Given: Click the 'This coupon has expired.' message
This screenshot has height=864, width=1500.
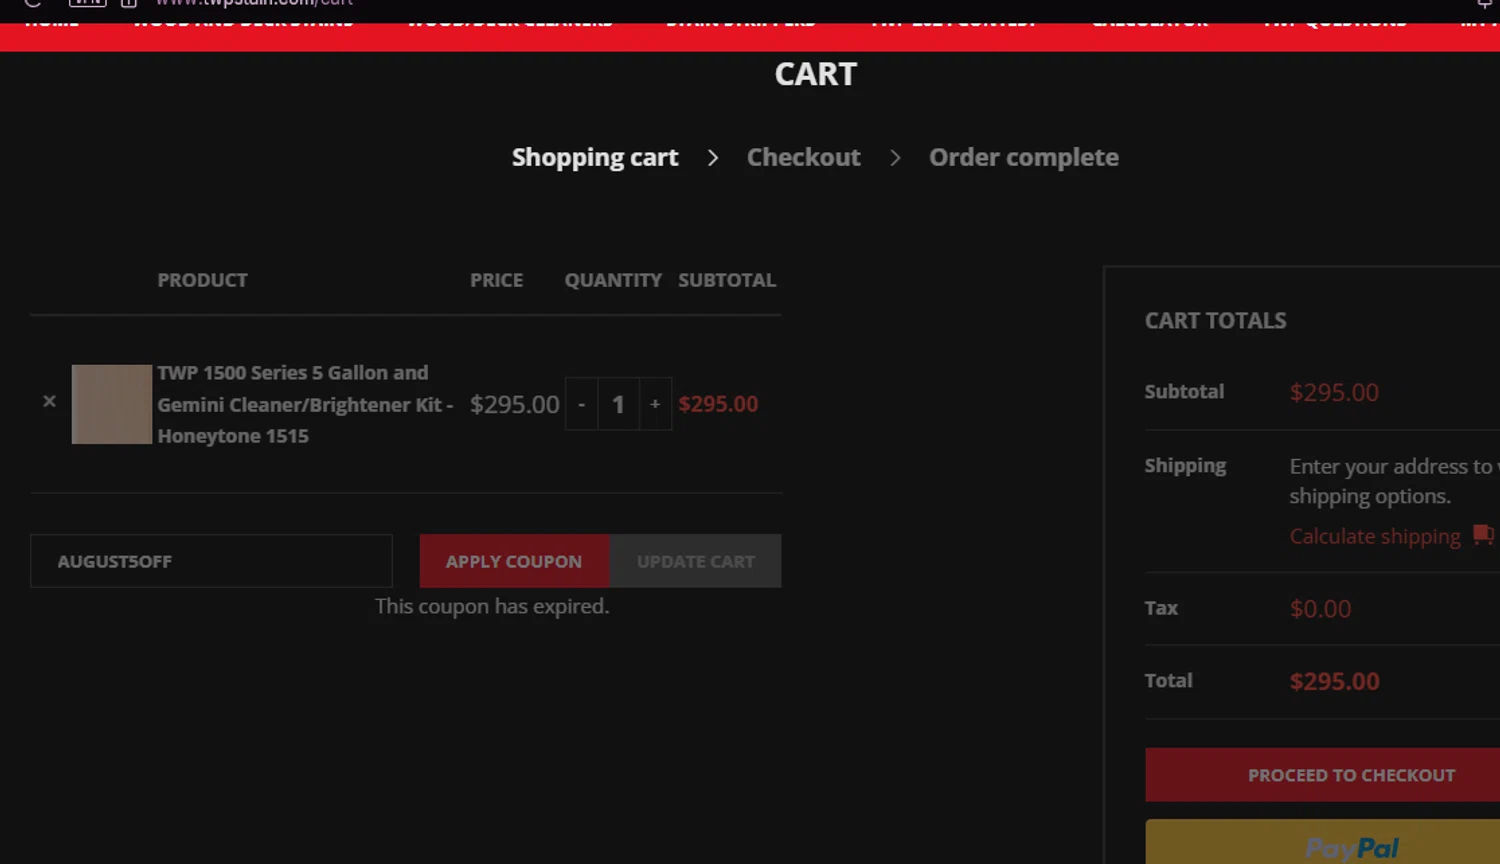Looking at the screenshot, I should pyautogui.click(x=492, y=606).
